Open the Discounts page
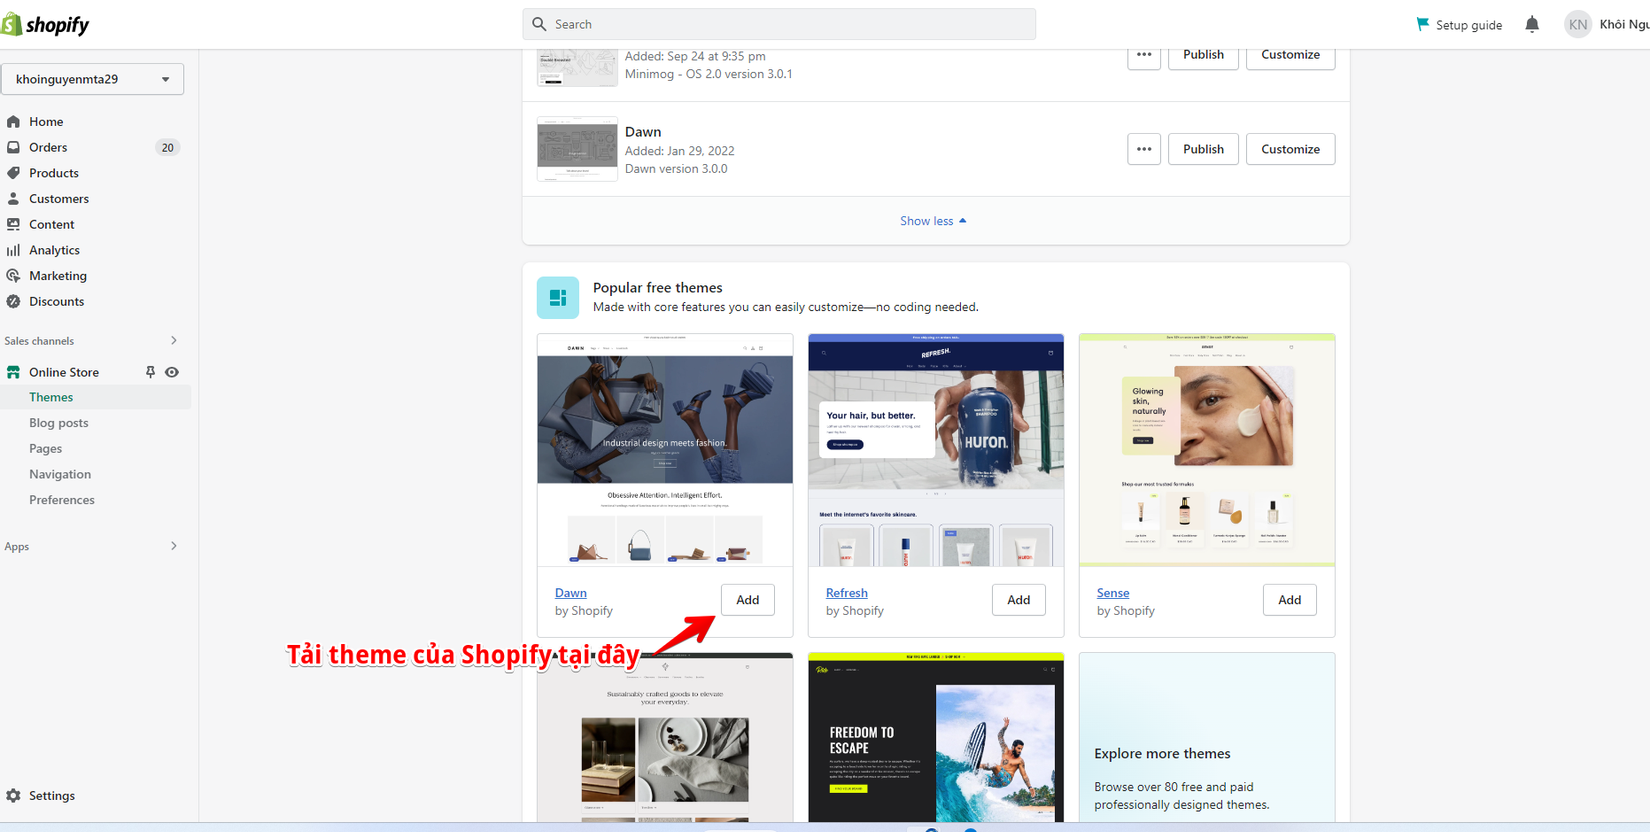This screenshot has height=832, width=1650. coord(57,301)
